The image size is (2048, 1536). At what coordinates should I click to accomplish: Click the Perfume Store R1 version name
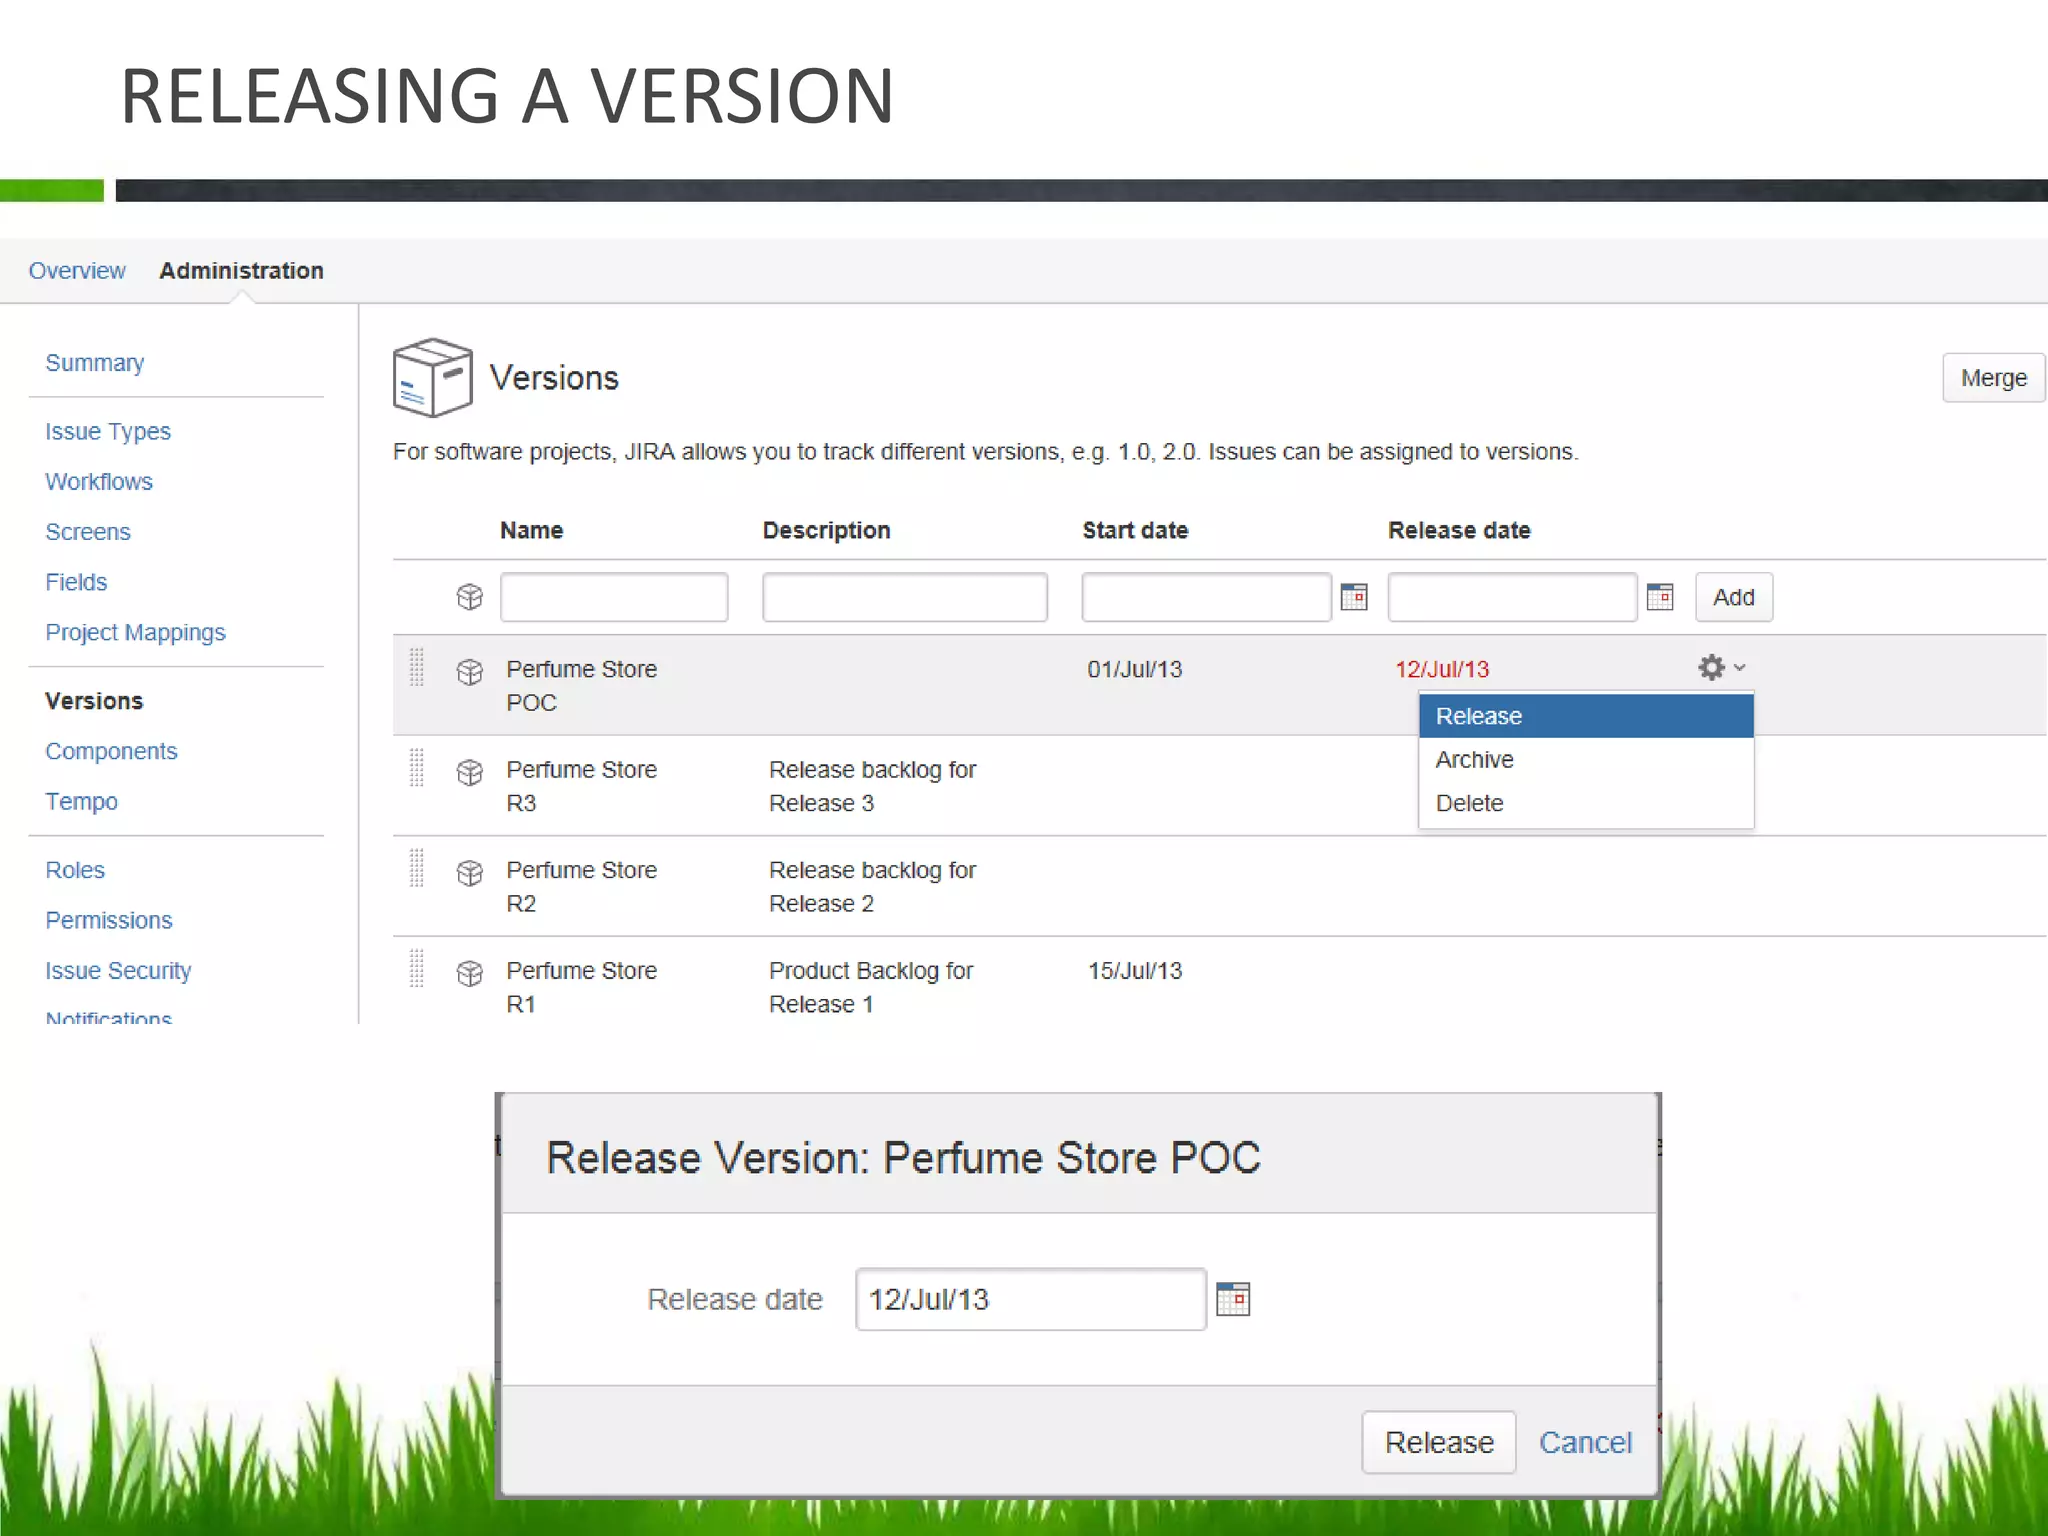[582, 987]
